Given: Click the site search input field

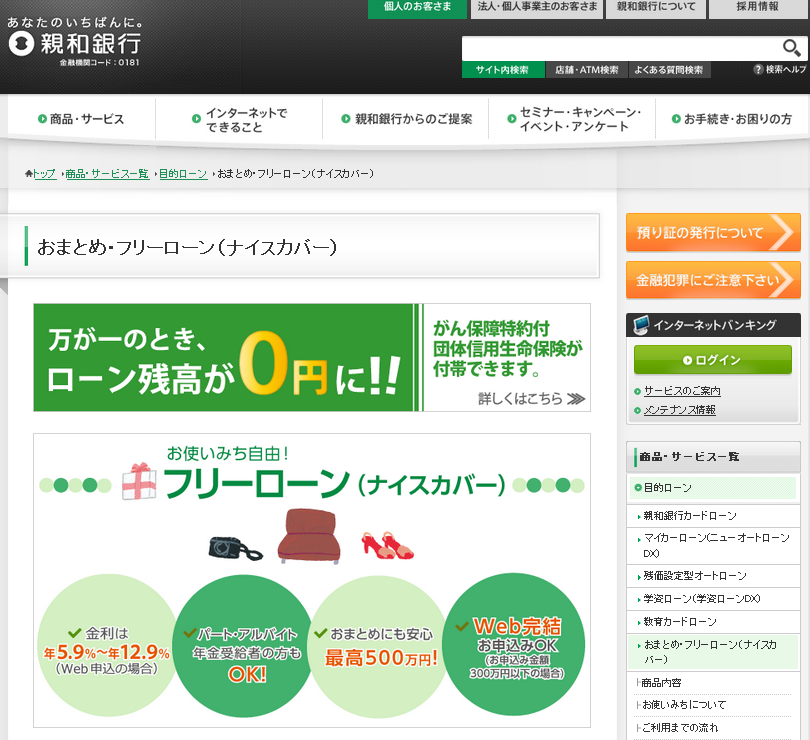Looking at the screenshot, I should [620, 49].
